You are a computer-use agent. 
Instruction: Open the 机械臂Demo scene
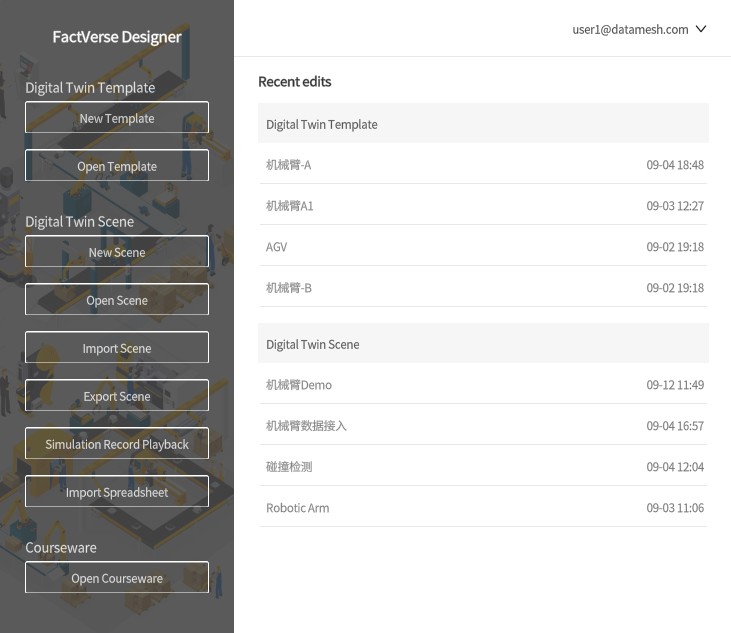[483, 385]
